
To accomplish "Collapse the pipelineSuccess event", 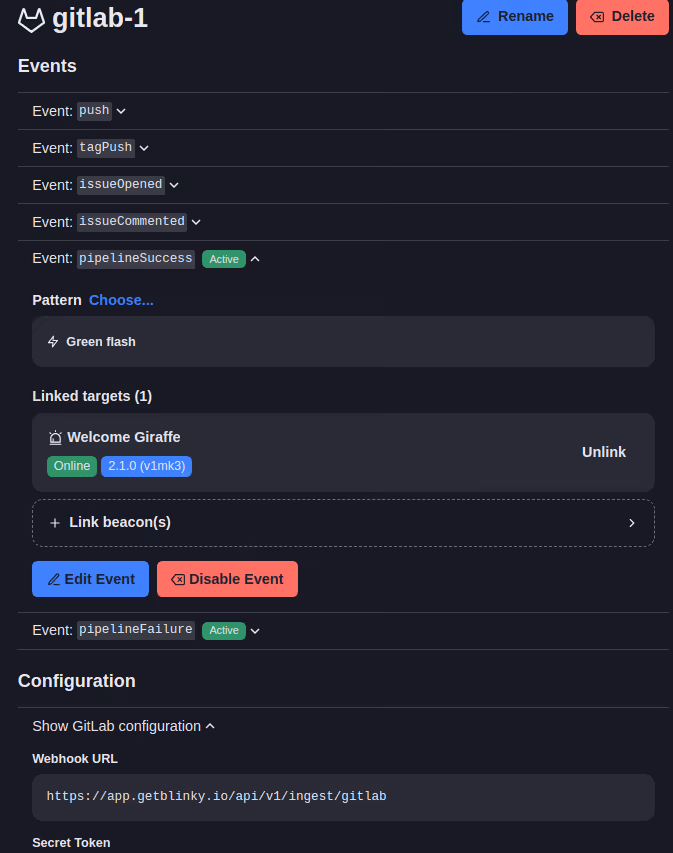I will [x=255, y=258].
